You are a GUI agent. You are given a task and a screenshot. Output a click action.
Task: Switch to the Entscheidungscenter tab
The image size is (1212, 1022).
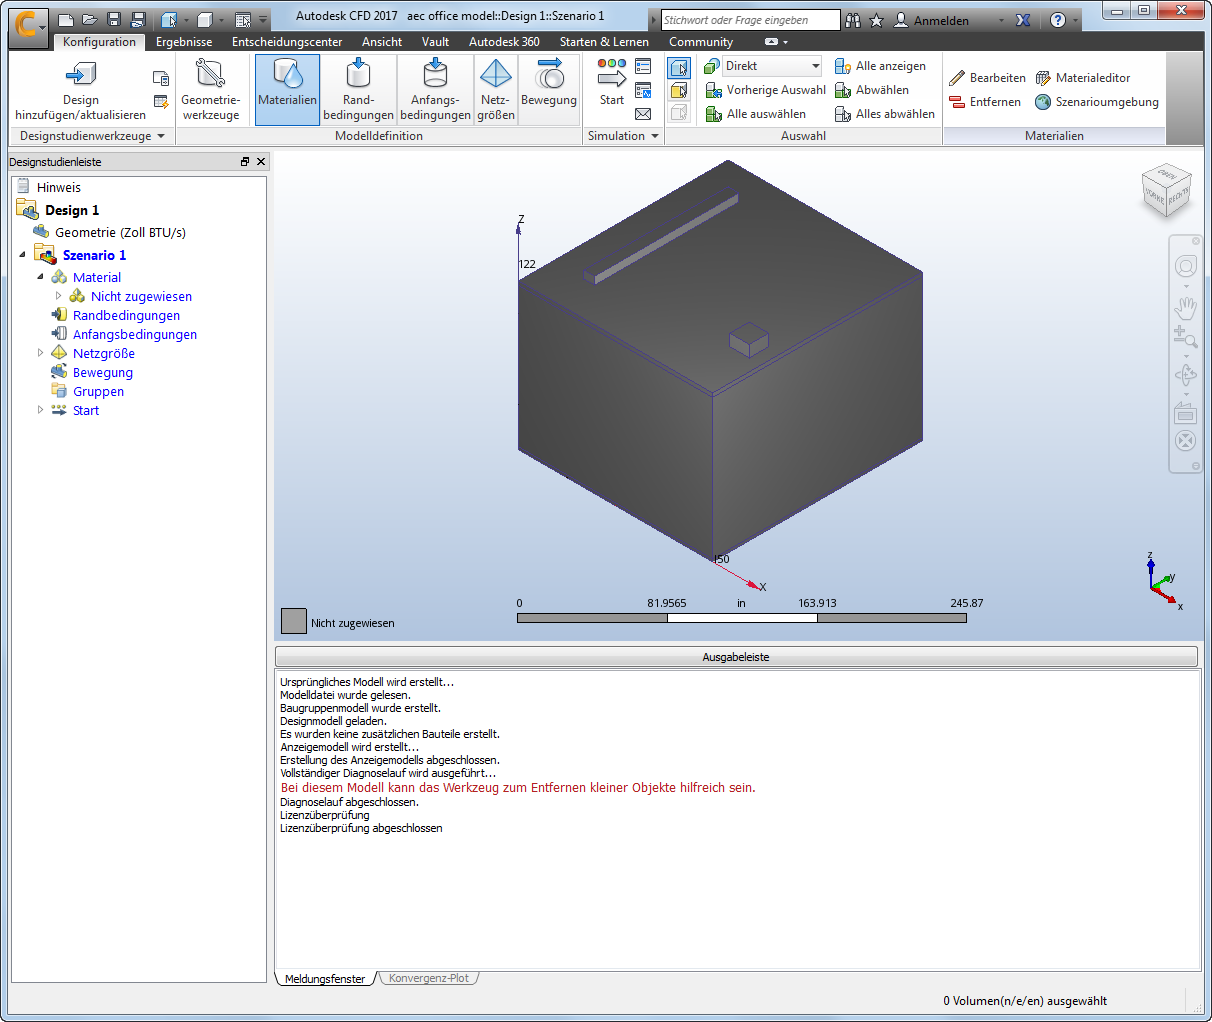tap(287, 42)
